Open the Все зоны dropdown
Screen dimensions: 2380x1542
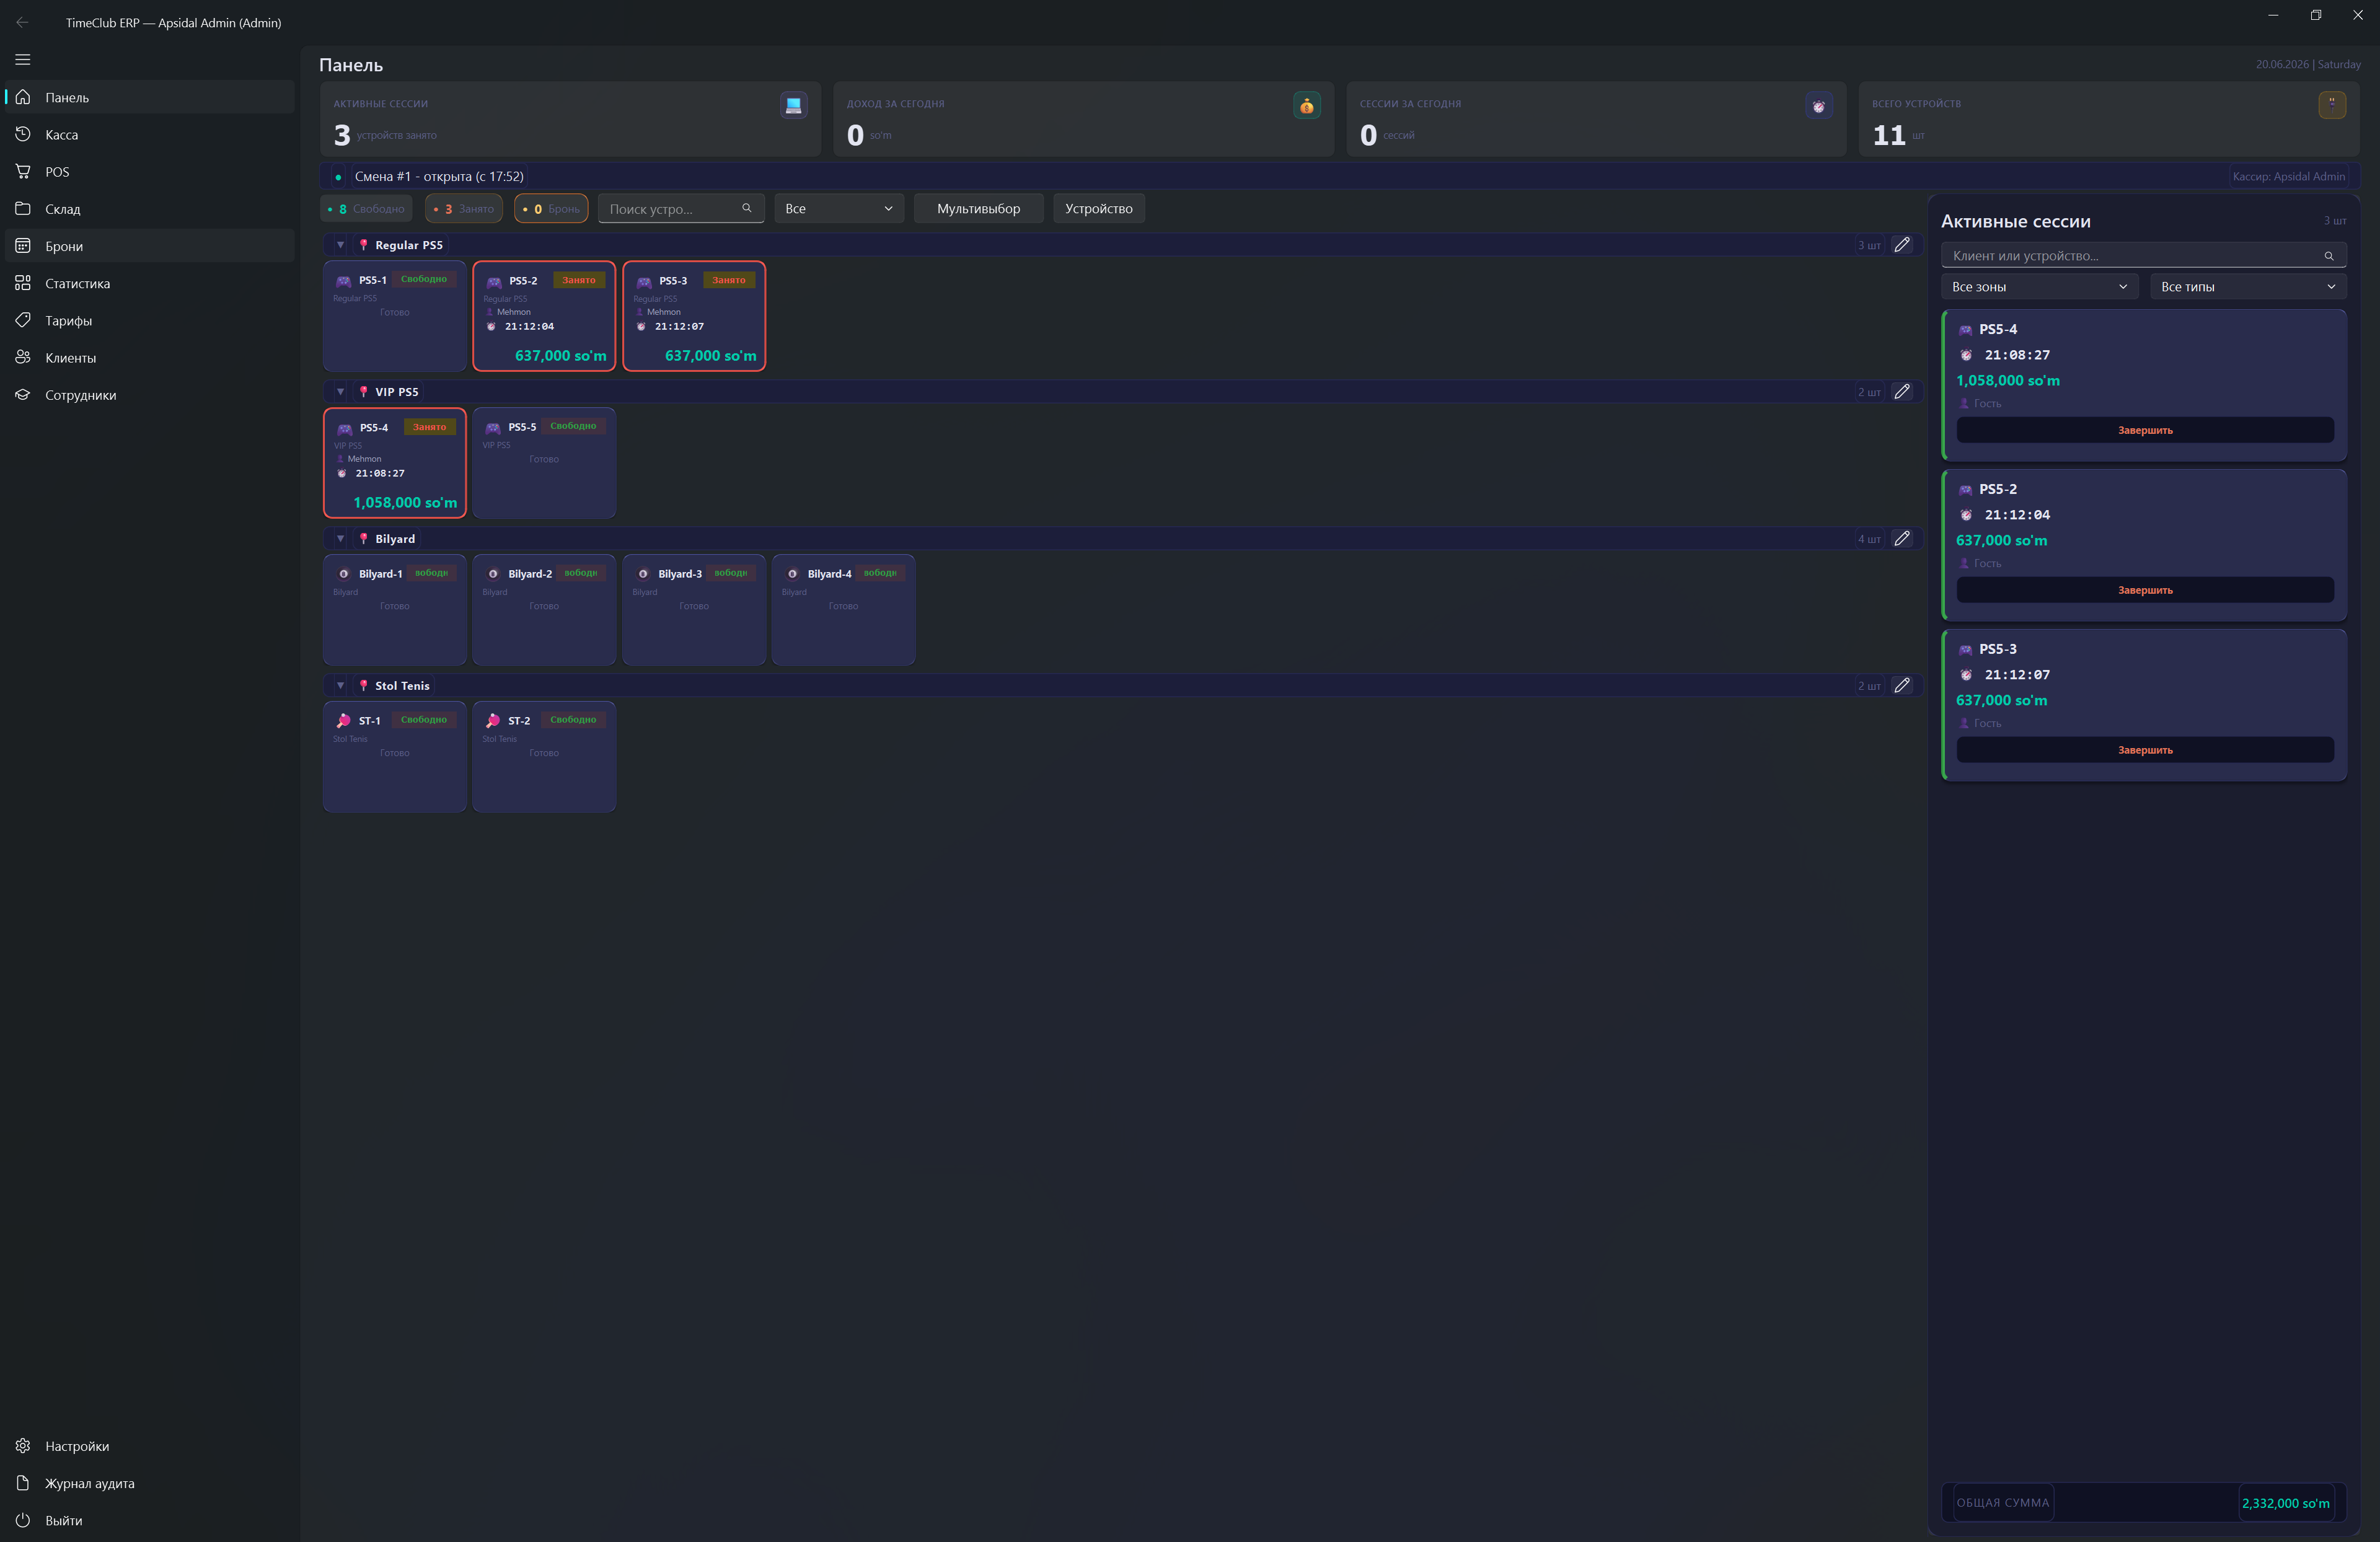pos(2039,287)
